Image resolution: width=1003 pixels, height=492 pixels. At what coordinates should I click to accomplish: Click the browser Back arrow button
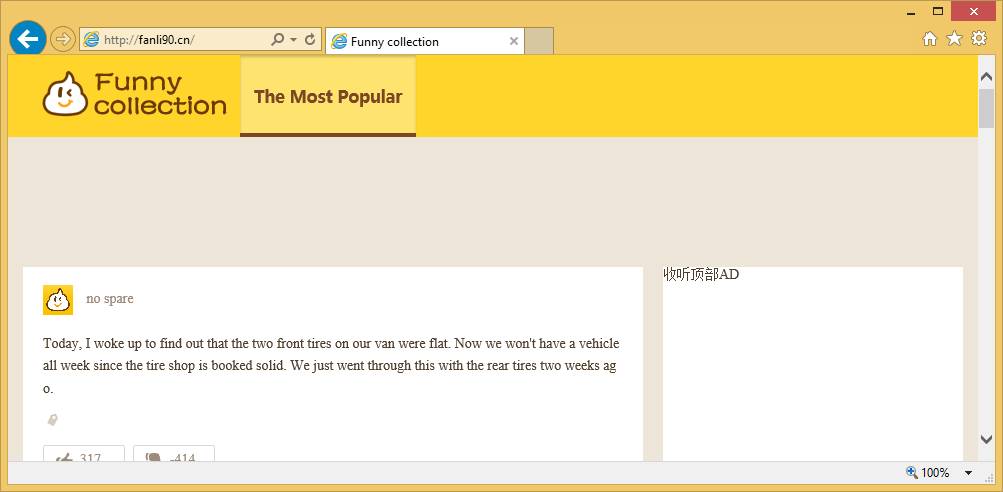tap(27, 39)
